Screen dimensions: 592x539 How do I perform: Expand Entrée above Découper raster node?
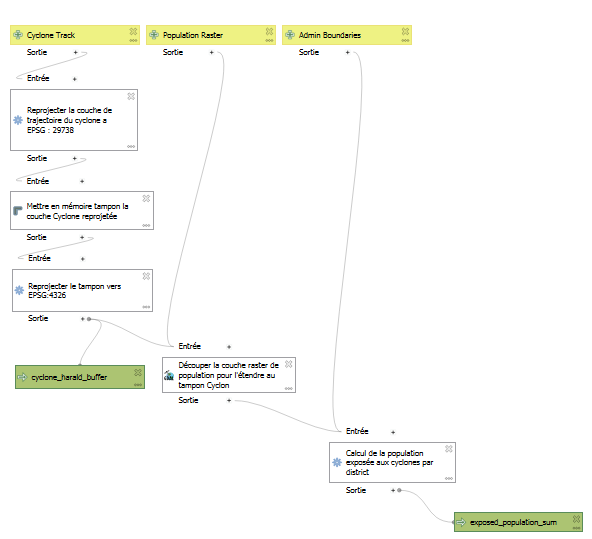(229, 346)
